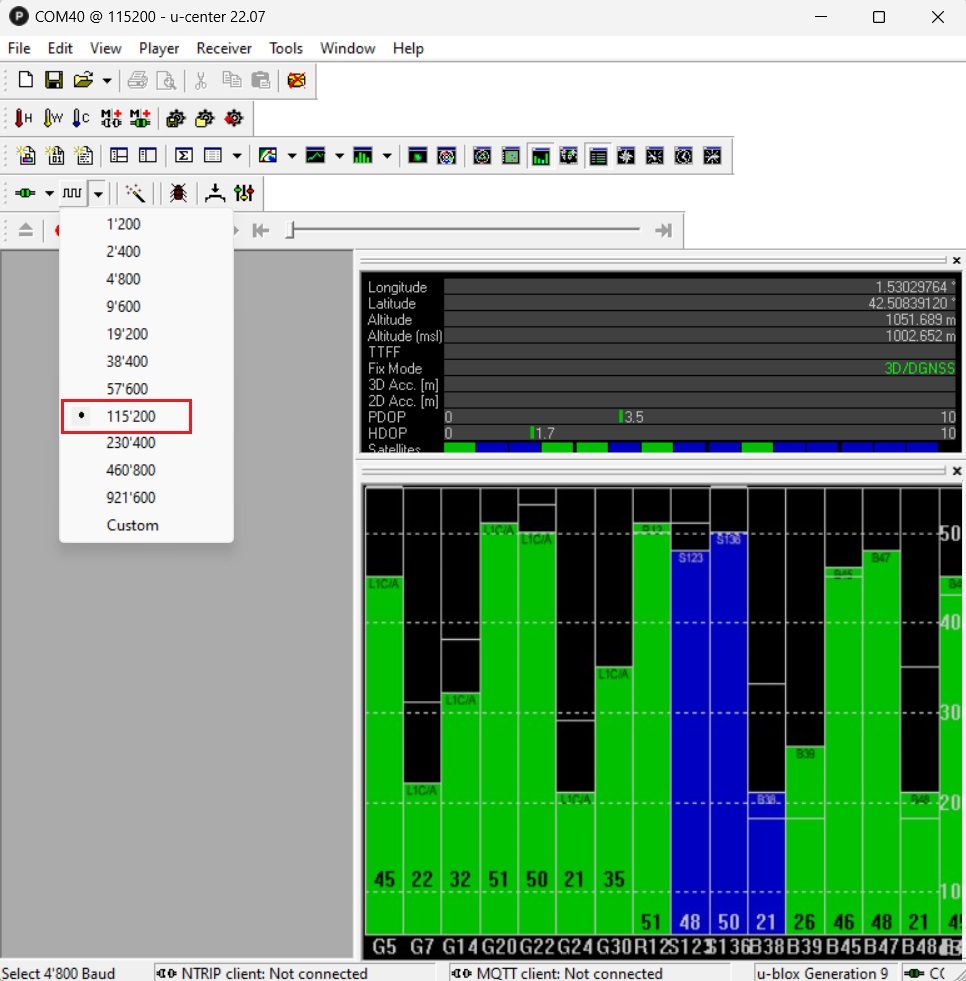Open the Tools menu

click(x=286, y=48)
